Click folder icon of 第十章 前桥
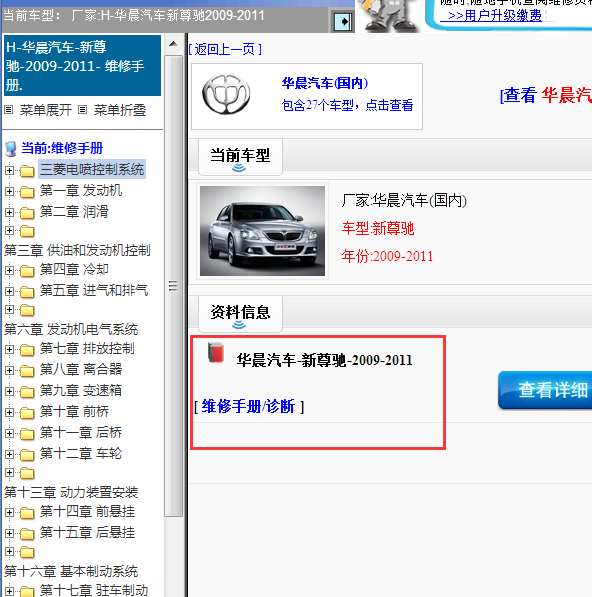The height and width of the screenshot is (597, 592). pos(27,412)
